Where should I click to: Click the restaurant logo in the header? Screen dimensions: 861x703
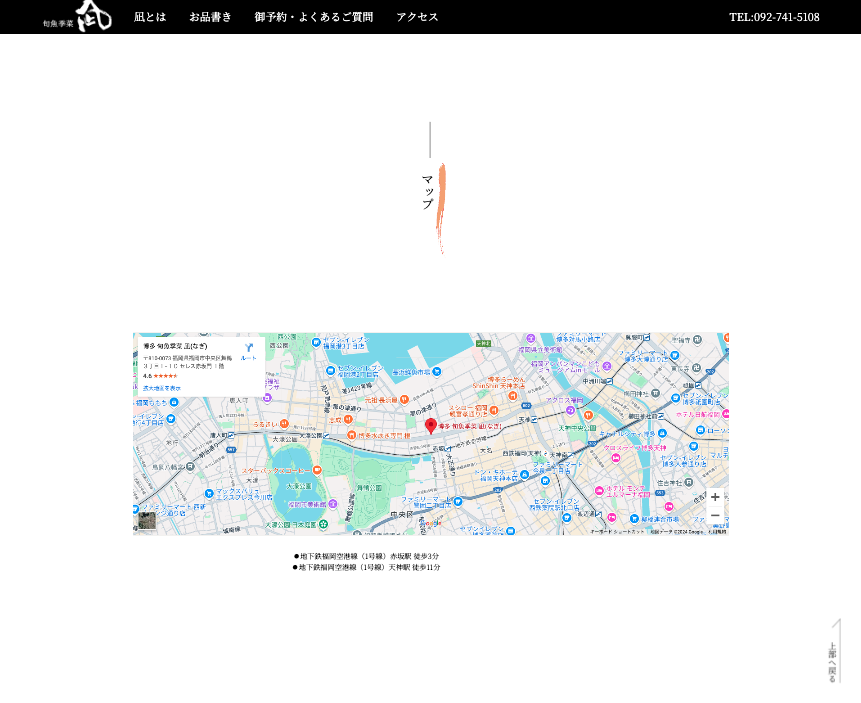click(x=78, y=17)
